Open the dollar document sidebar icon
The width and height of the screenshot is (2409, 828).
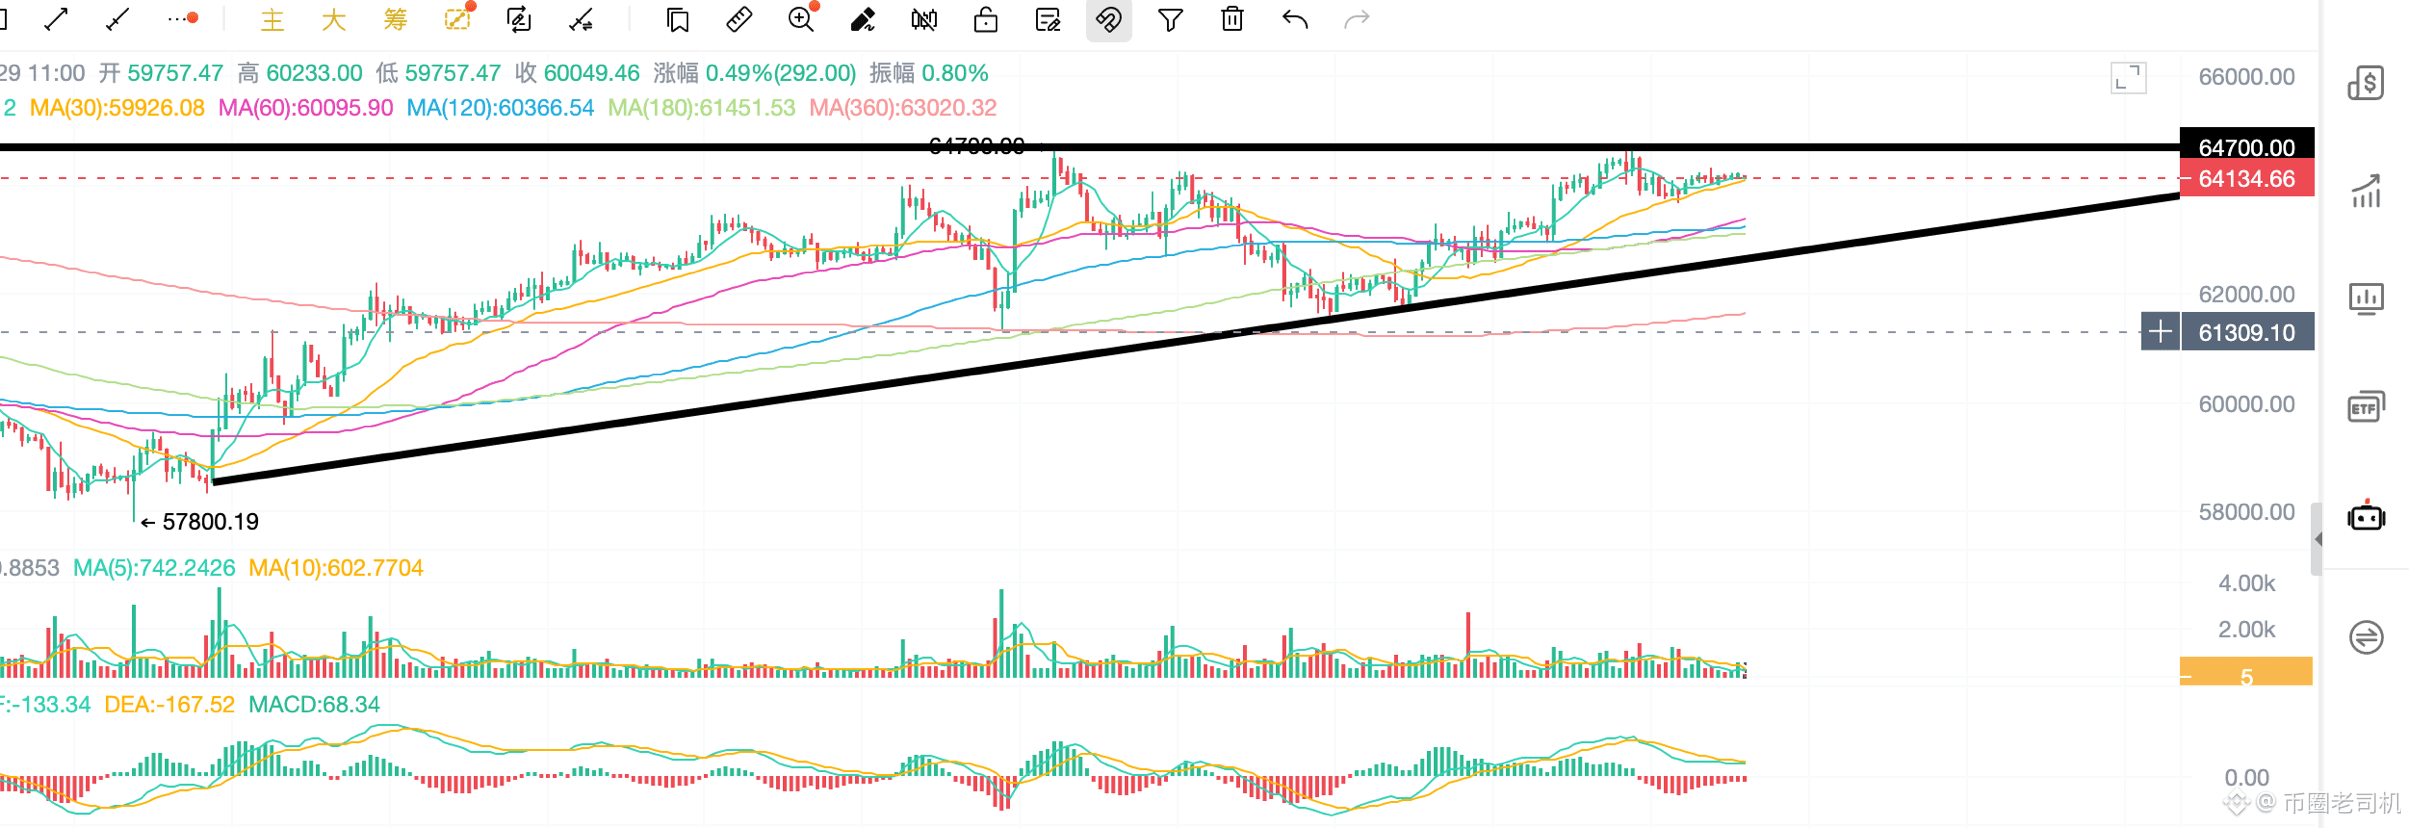point(2366,83)
